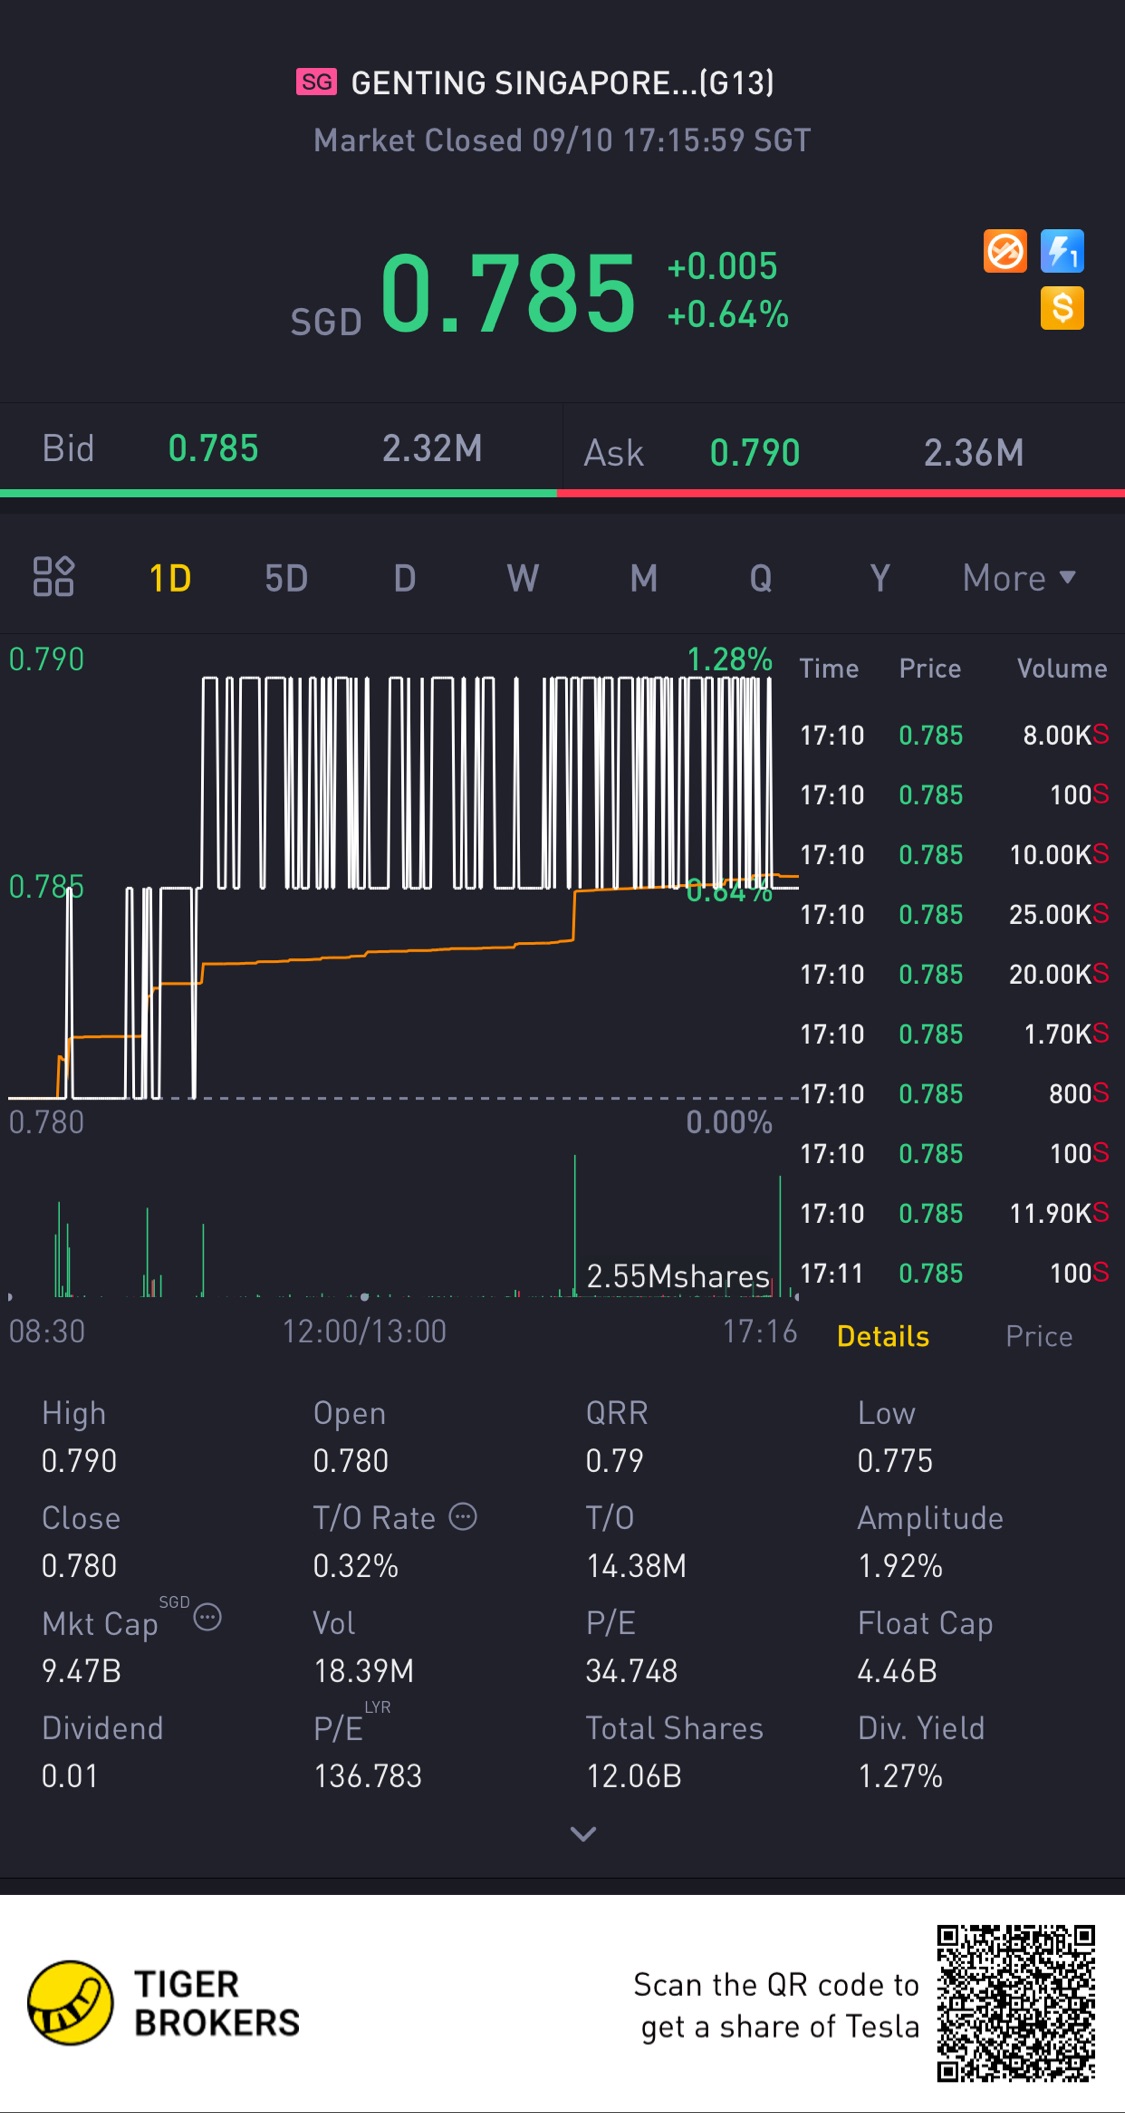Tap the Bid price 0.785
1125x2113 pixels.
[x=213, y=449]
